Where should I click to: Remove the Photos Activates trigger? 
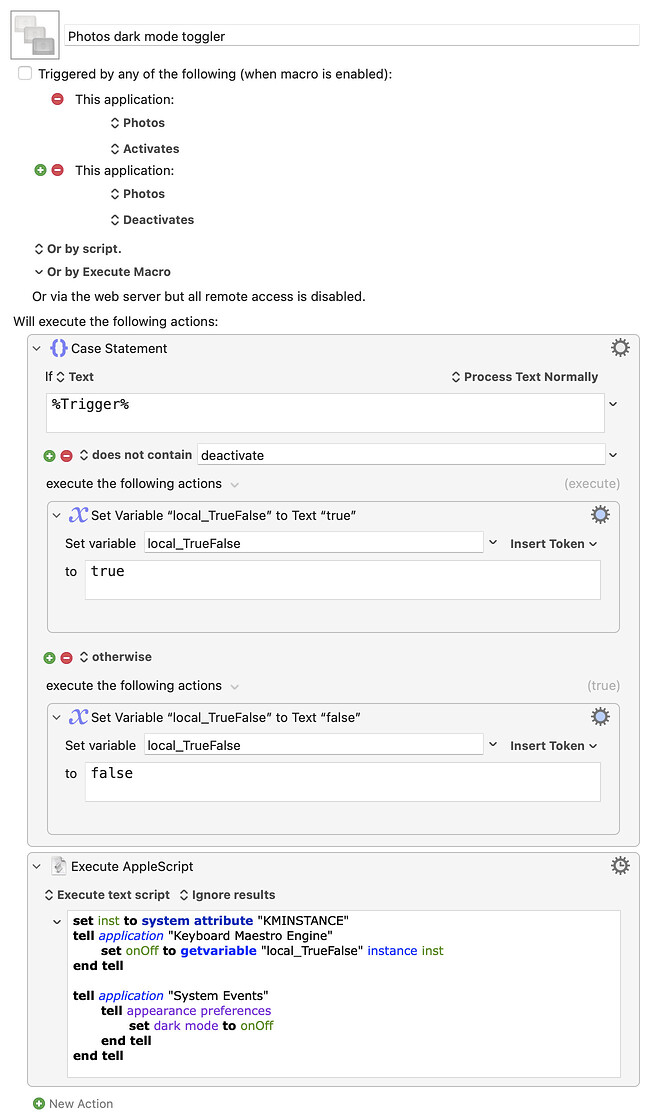58,99
